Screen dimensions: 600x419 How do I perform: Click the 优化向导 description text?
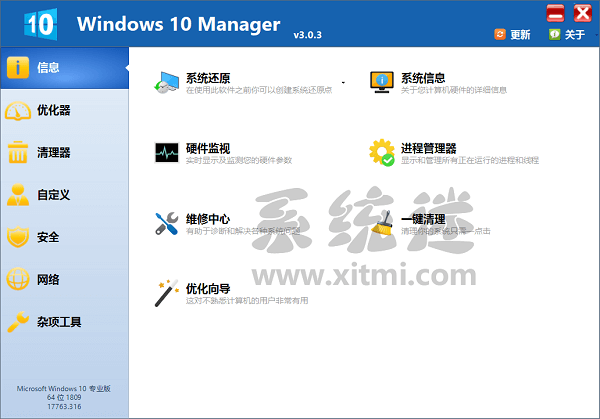(247, 301)
